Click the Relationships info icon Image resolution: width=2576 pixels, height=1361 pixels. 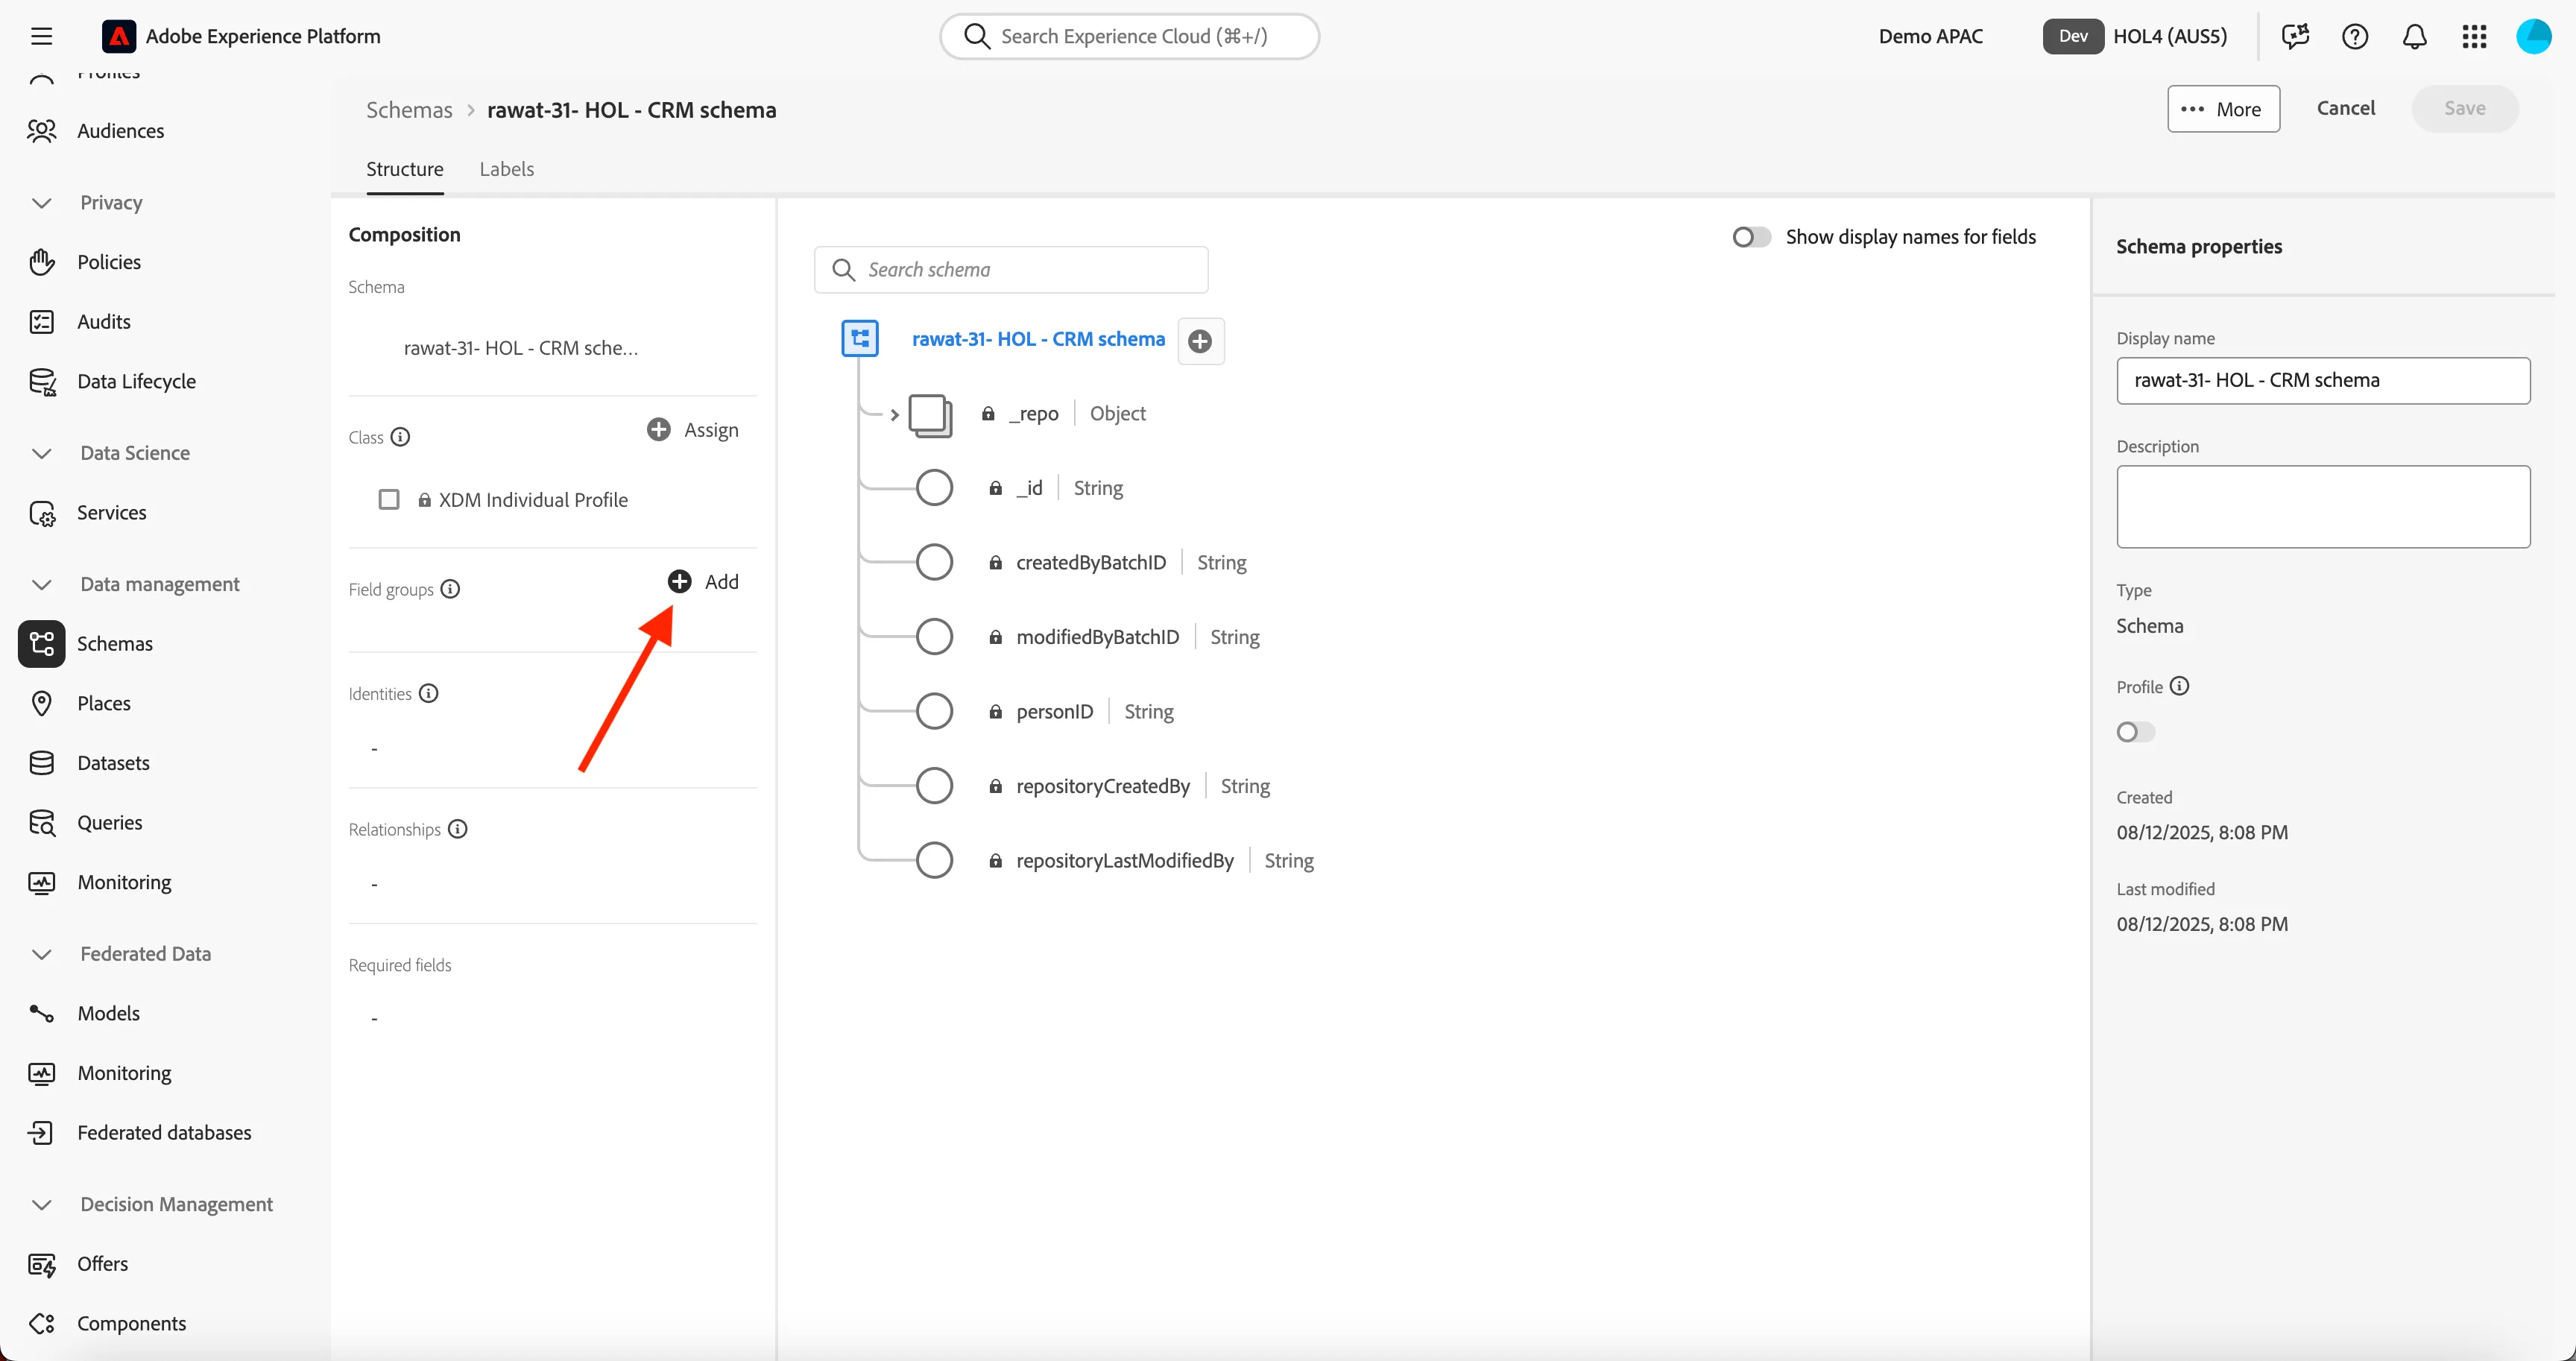click(457, 829)
